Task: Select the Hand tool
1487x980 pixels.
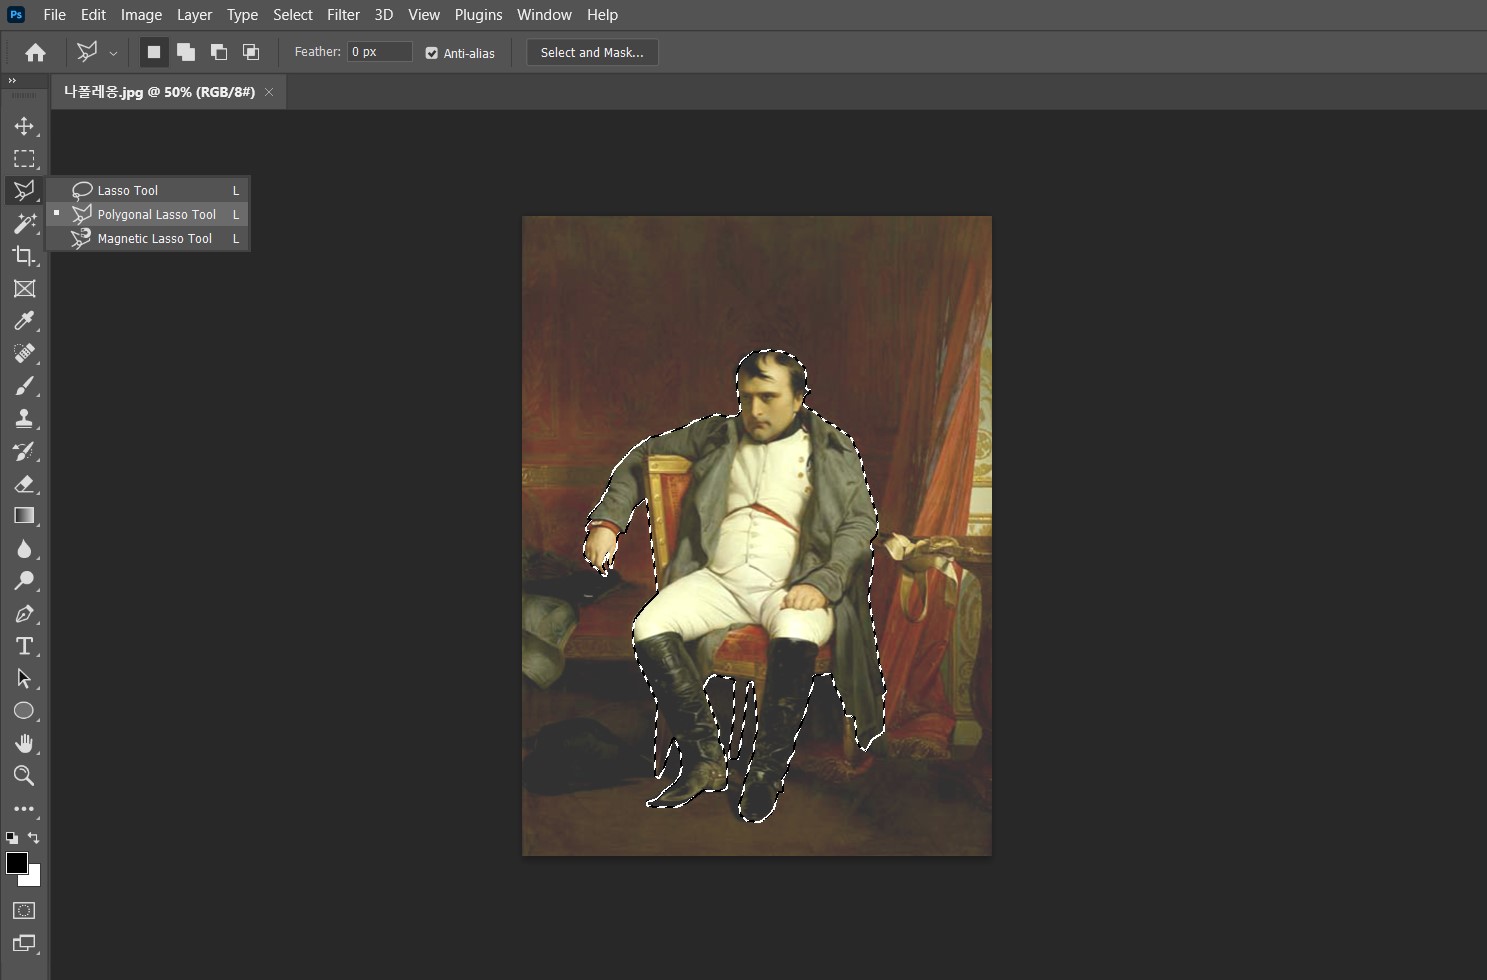Action: tap(24, 743)
